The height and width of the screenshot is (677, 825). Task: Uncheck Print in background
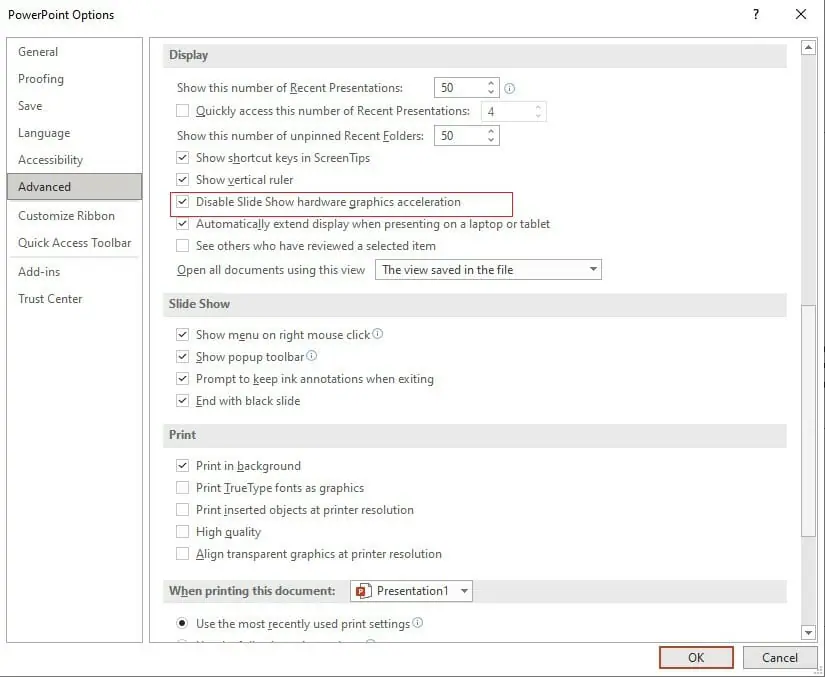pyautogui.click(x=183, y=465)
